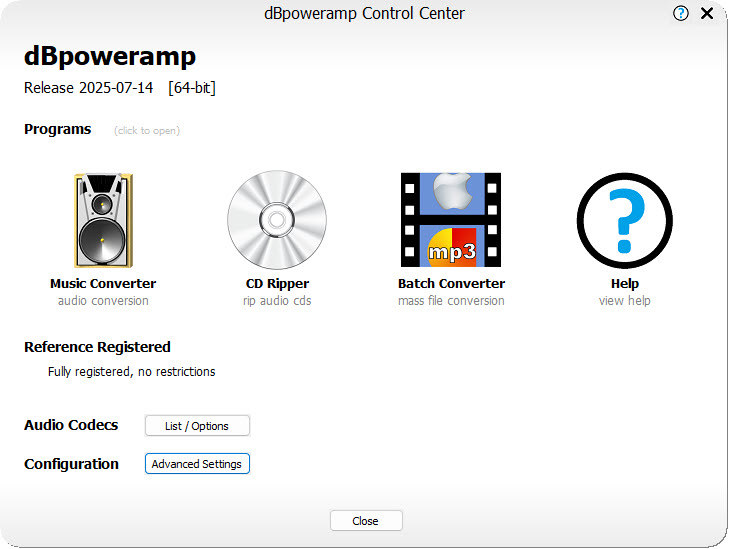
Task: Click the 'mass file conversion' subtitle
Action: click(x=451, y=301)
